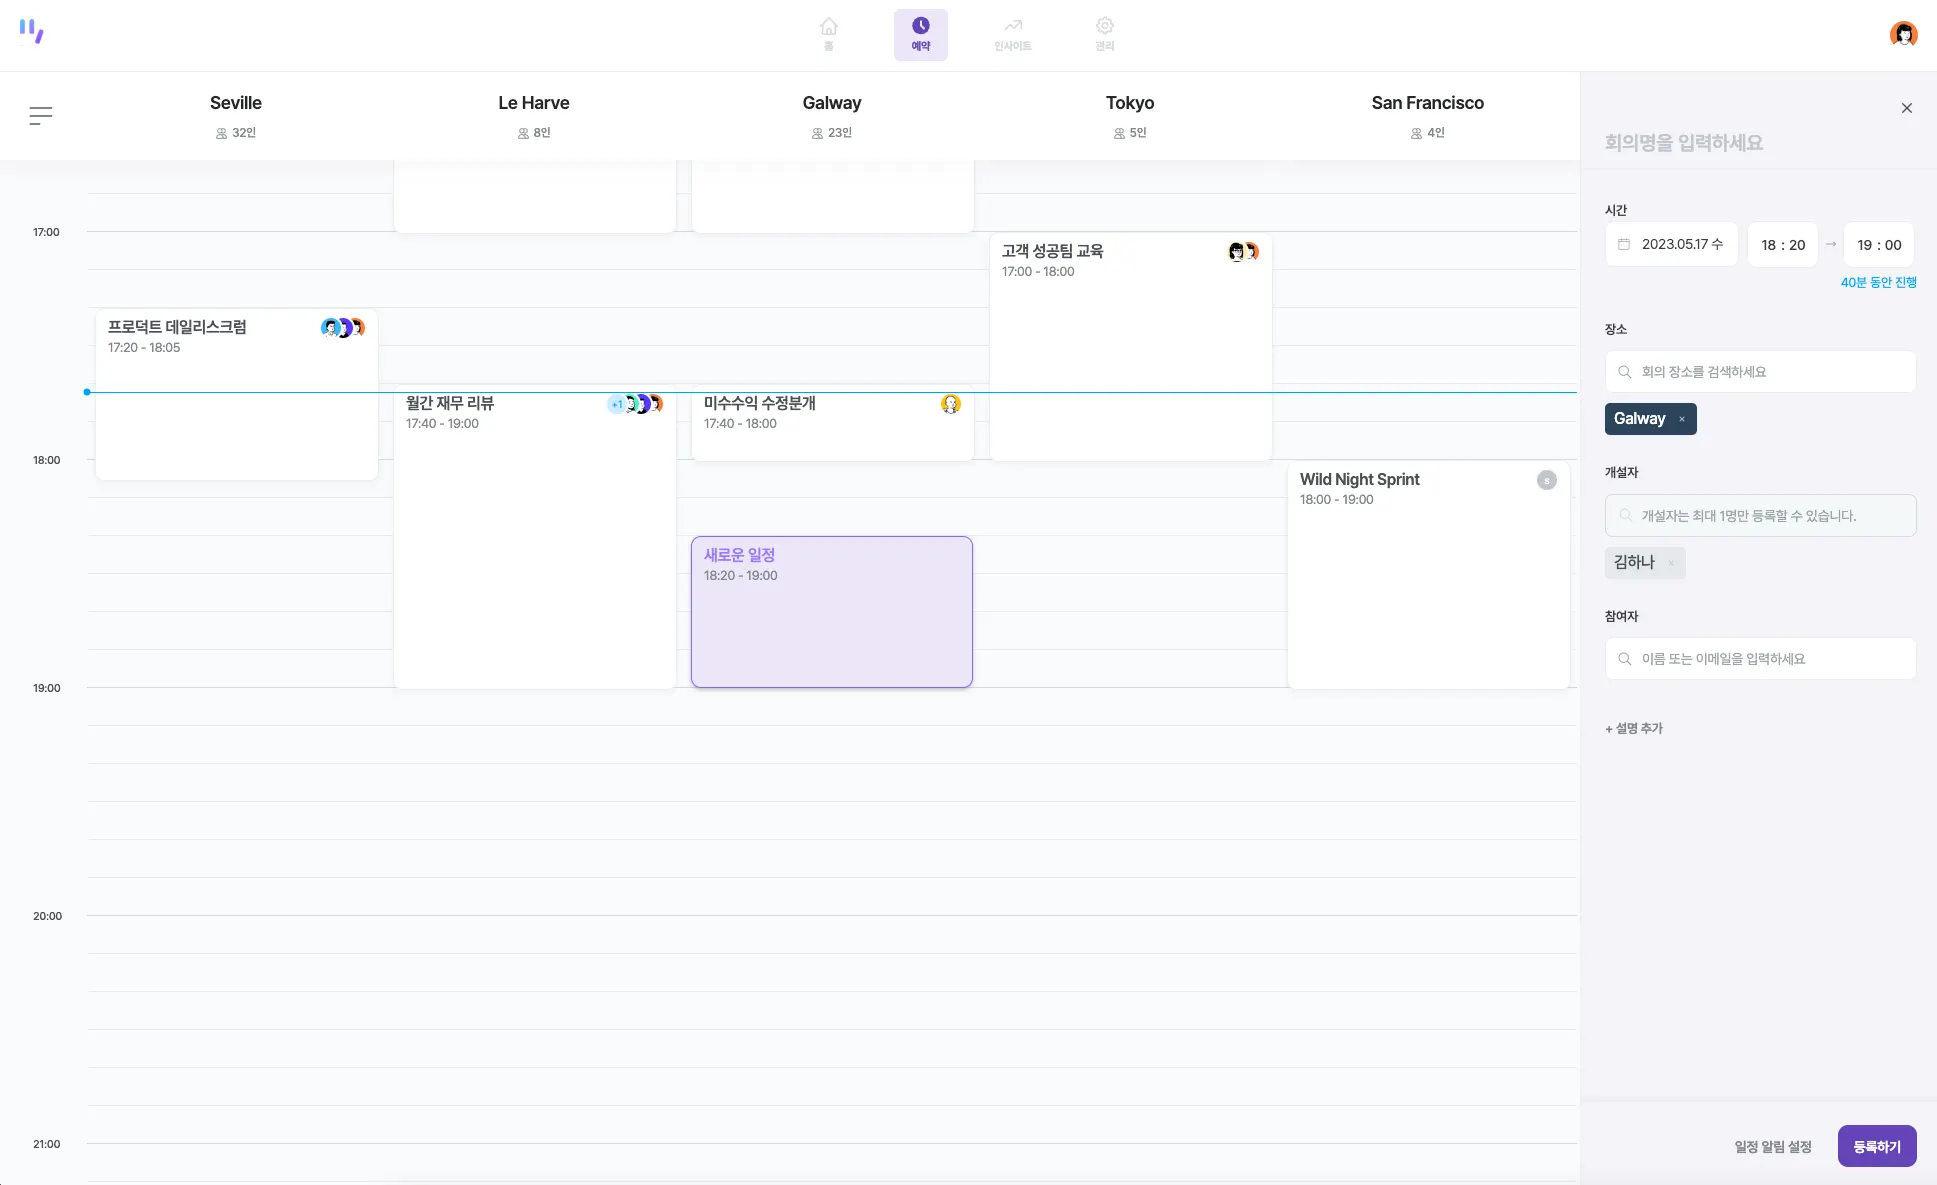Screen dimensions: 1937x1185
Task: Focus the participants name or email field
Action: pyautogui.click(x=1760, y=659)
